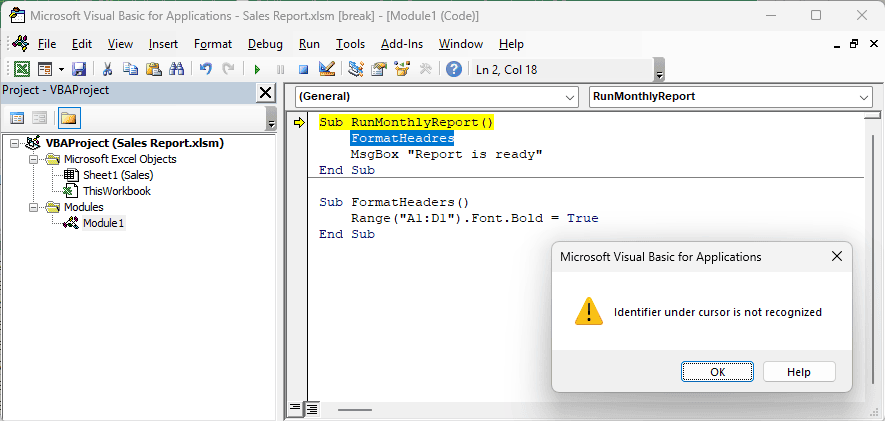885x421 pixels.
Task: Select Sheet1 (Sales) in project tree
Action: 118,175
